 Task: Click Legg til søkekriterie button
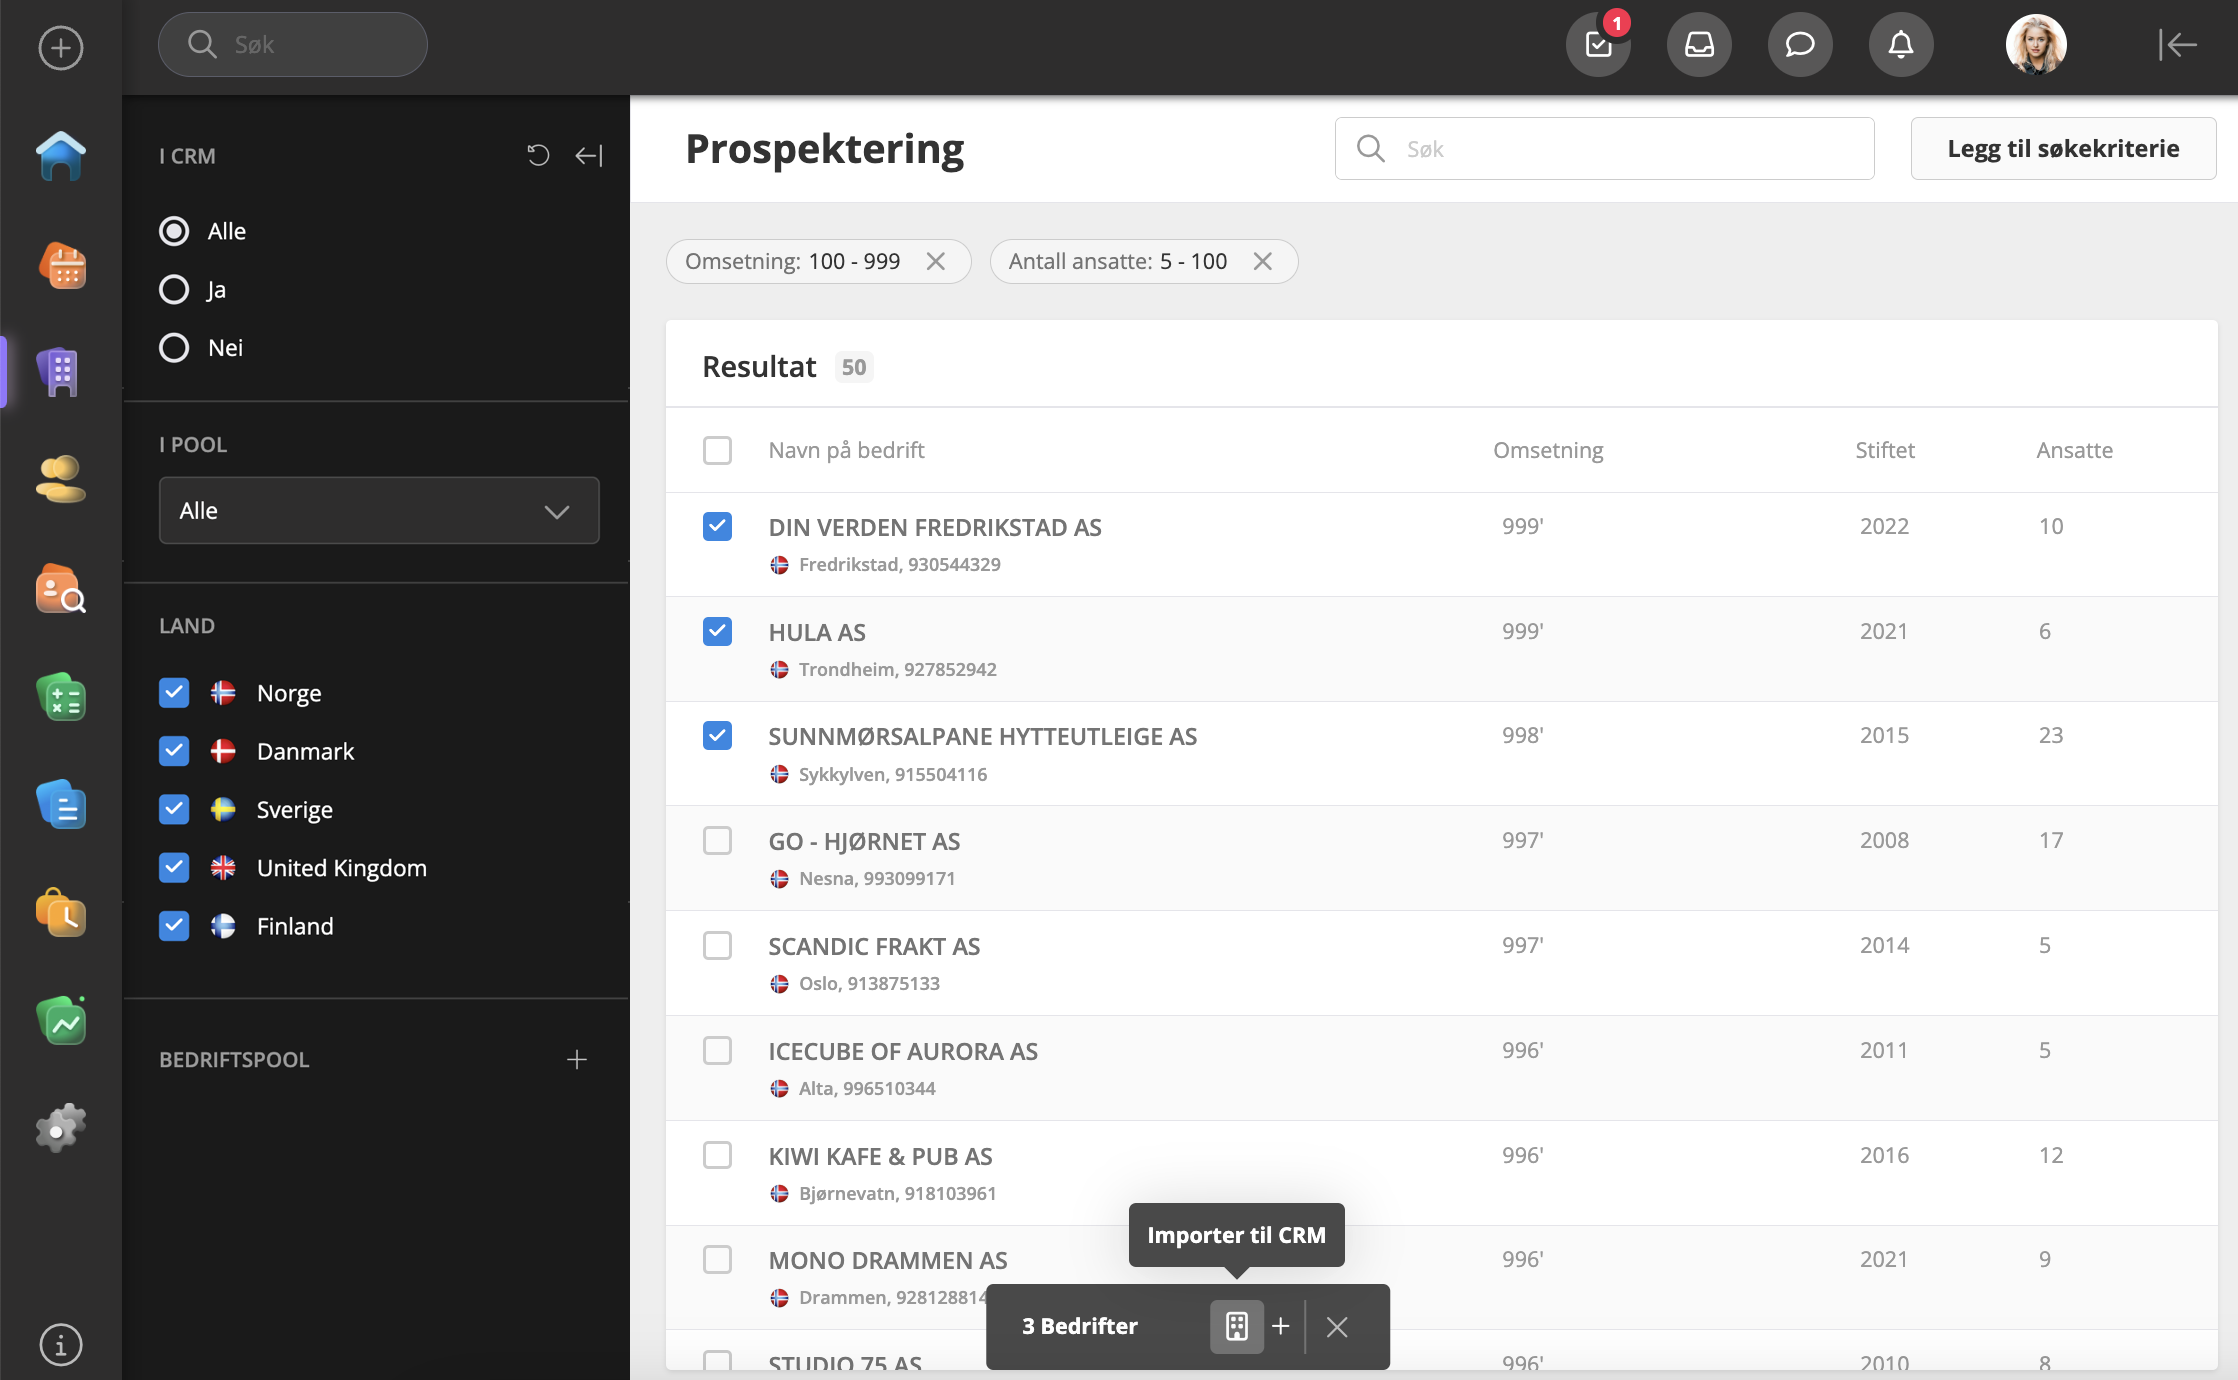click(x=2063, y=149)
